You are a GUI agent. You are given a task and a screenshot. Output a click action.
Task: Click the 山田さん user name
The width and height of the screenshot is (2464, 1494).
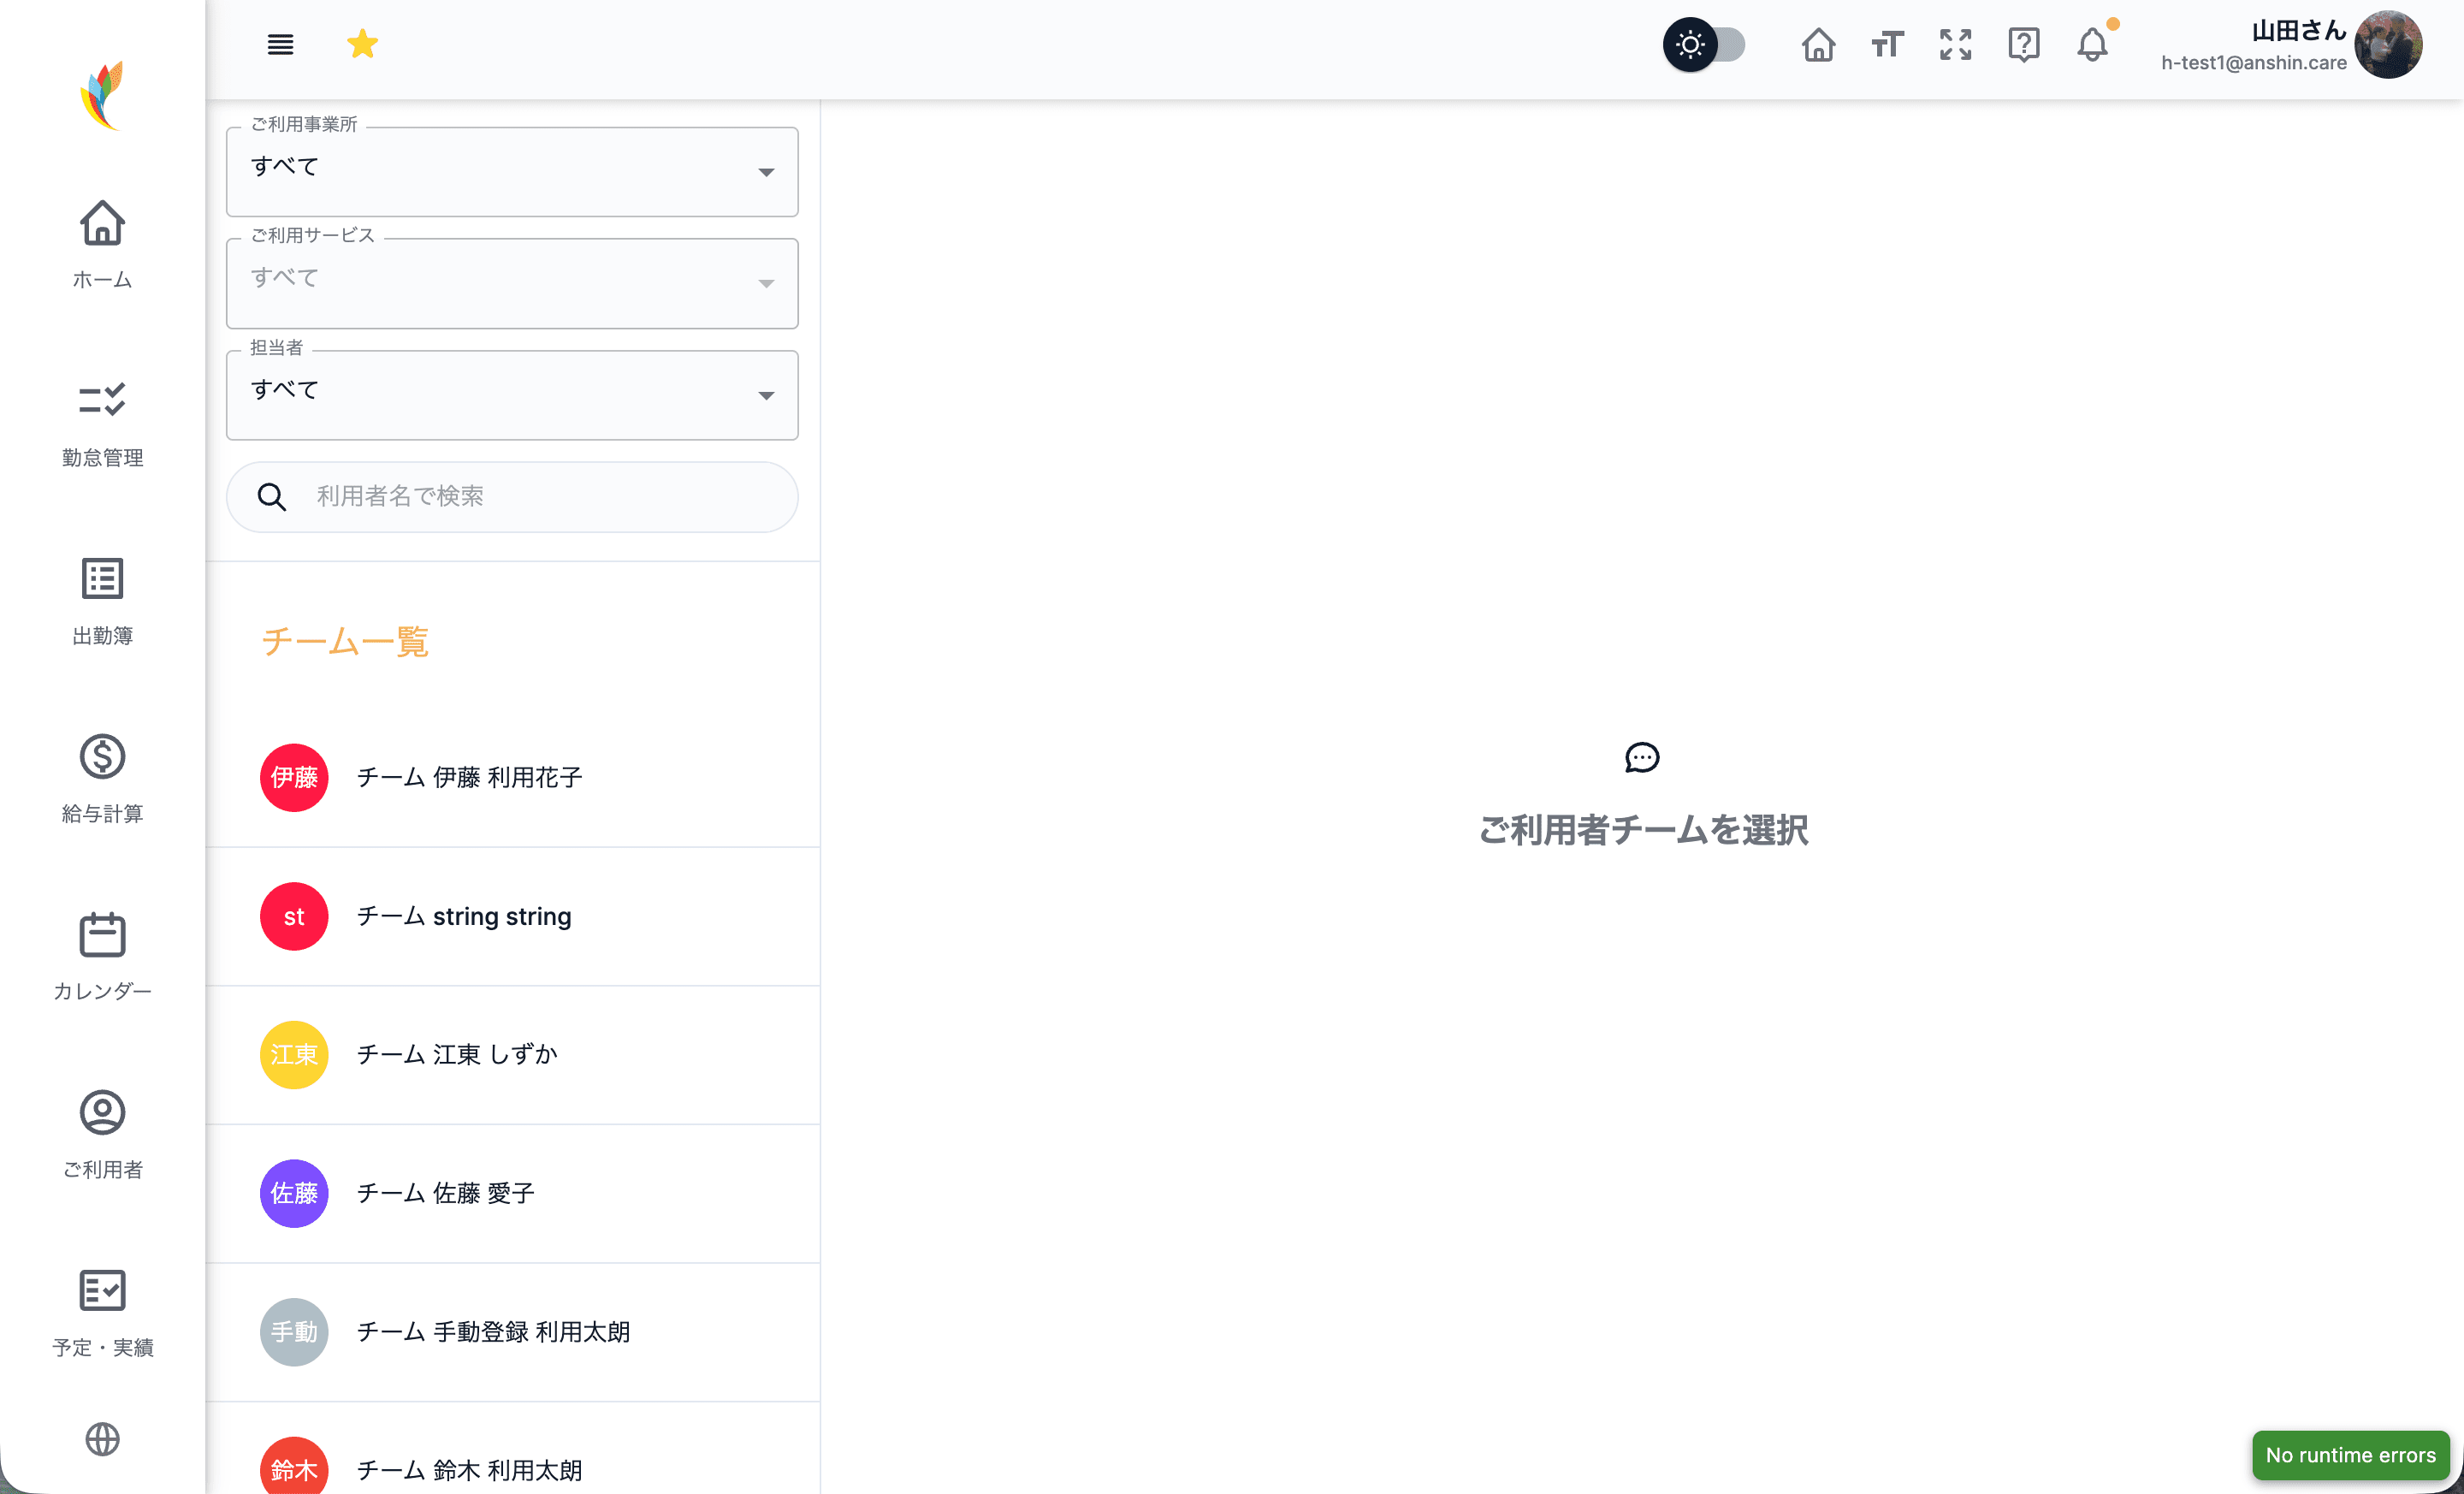click(x=2298, y=31)
